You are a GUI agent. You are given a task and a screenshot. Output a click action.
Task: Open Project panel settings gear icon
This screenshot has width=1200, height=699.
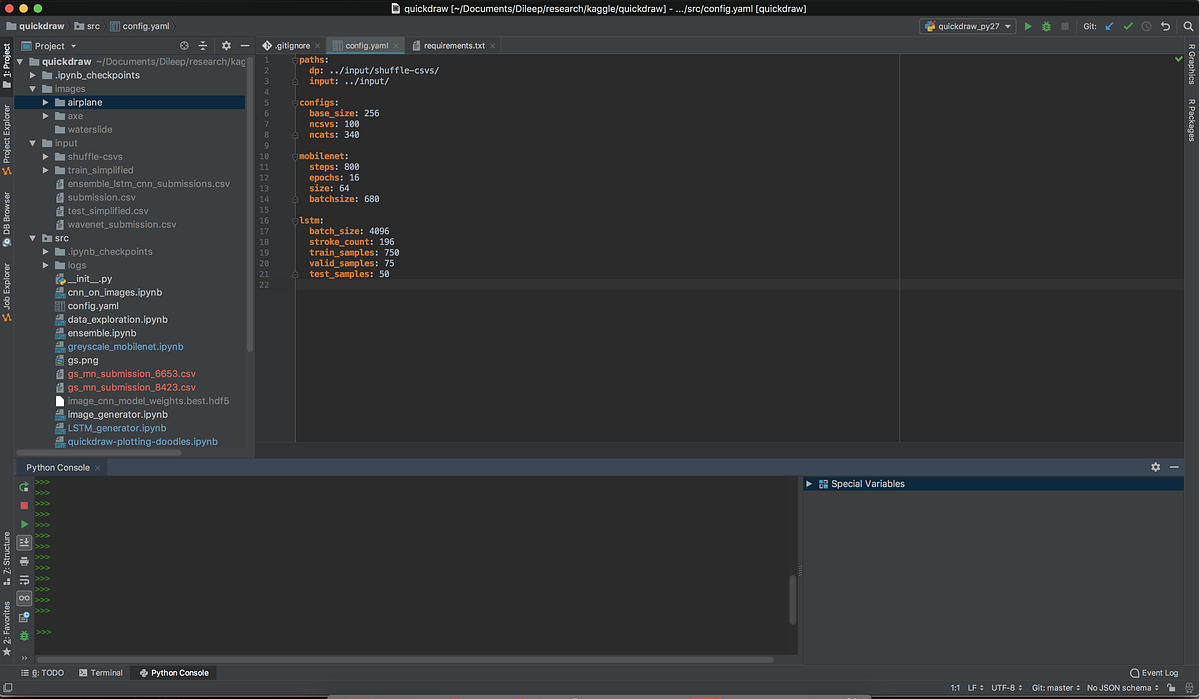(226, 45)
